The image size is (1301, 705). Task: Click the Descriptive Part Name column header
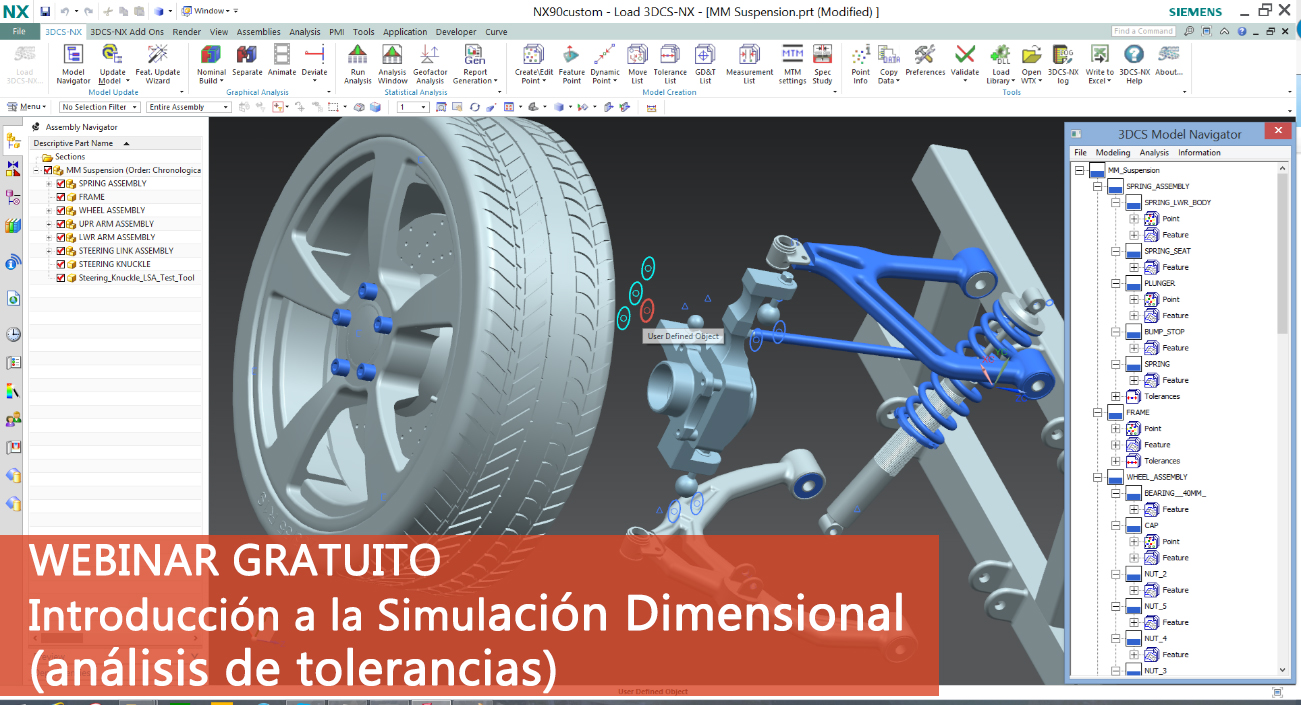[x=116, y=143]
